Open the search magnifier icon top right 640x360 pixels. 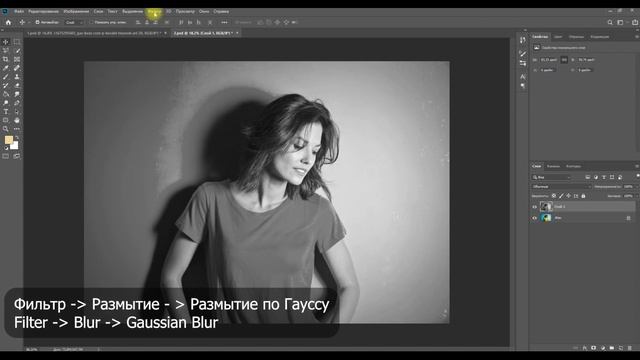[x=610, y=22]
